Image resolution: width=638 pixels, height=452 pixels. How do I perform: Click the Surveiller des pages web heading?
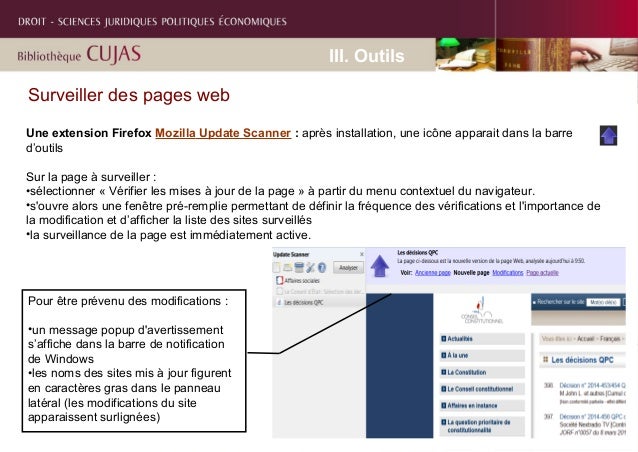point(129,95)
